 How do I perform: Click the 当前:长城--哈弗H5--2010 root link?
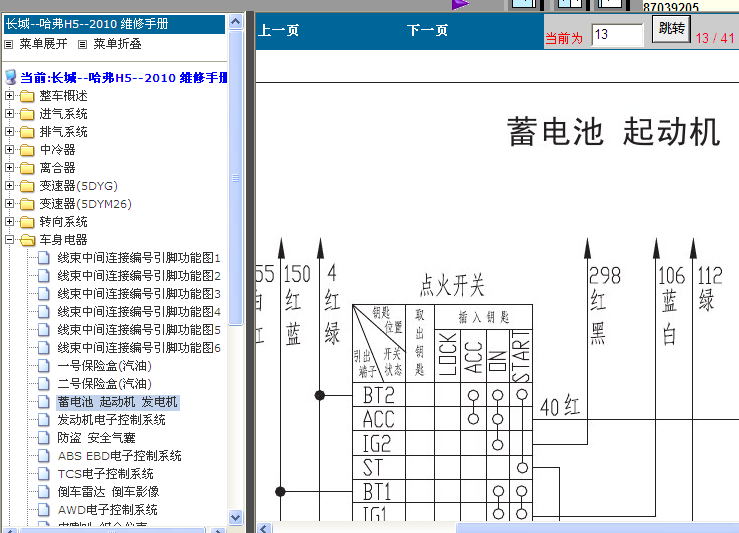124,77
